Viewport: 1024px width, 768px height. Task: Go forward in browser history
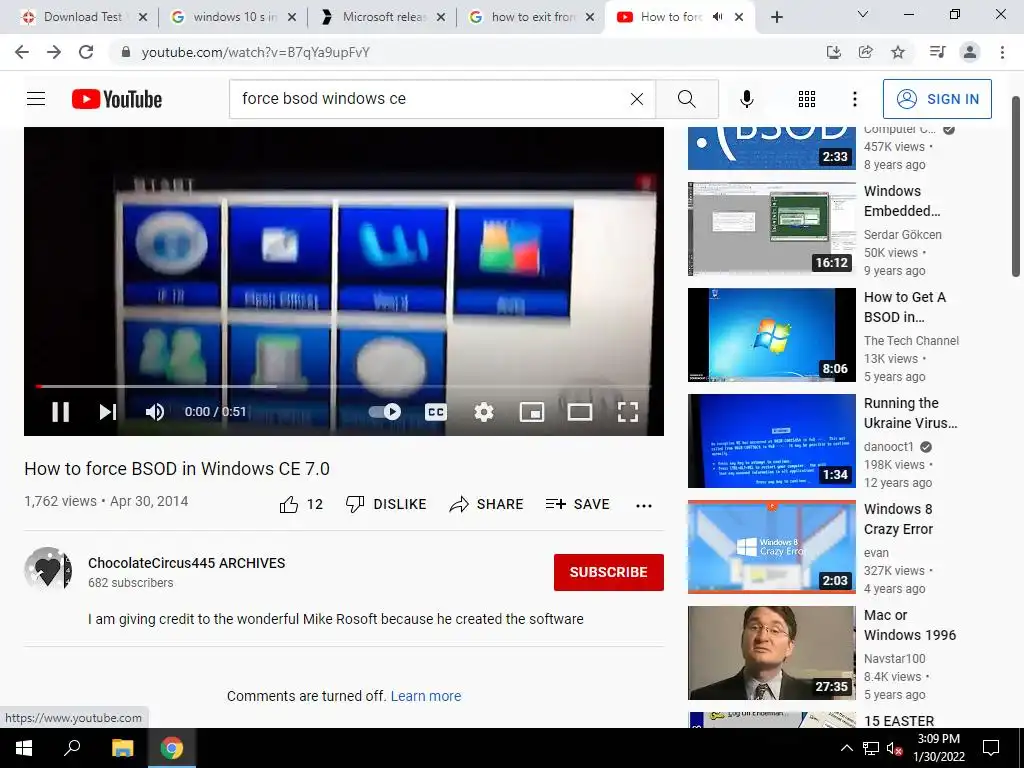coord(54,52)
